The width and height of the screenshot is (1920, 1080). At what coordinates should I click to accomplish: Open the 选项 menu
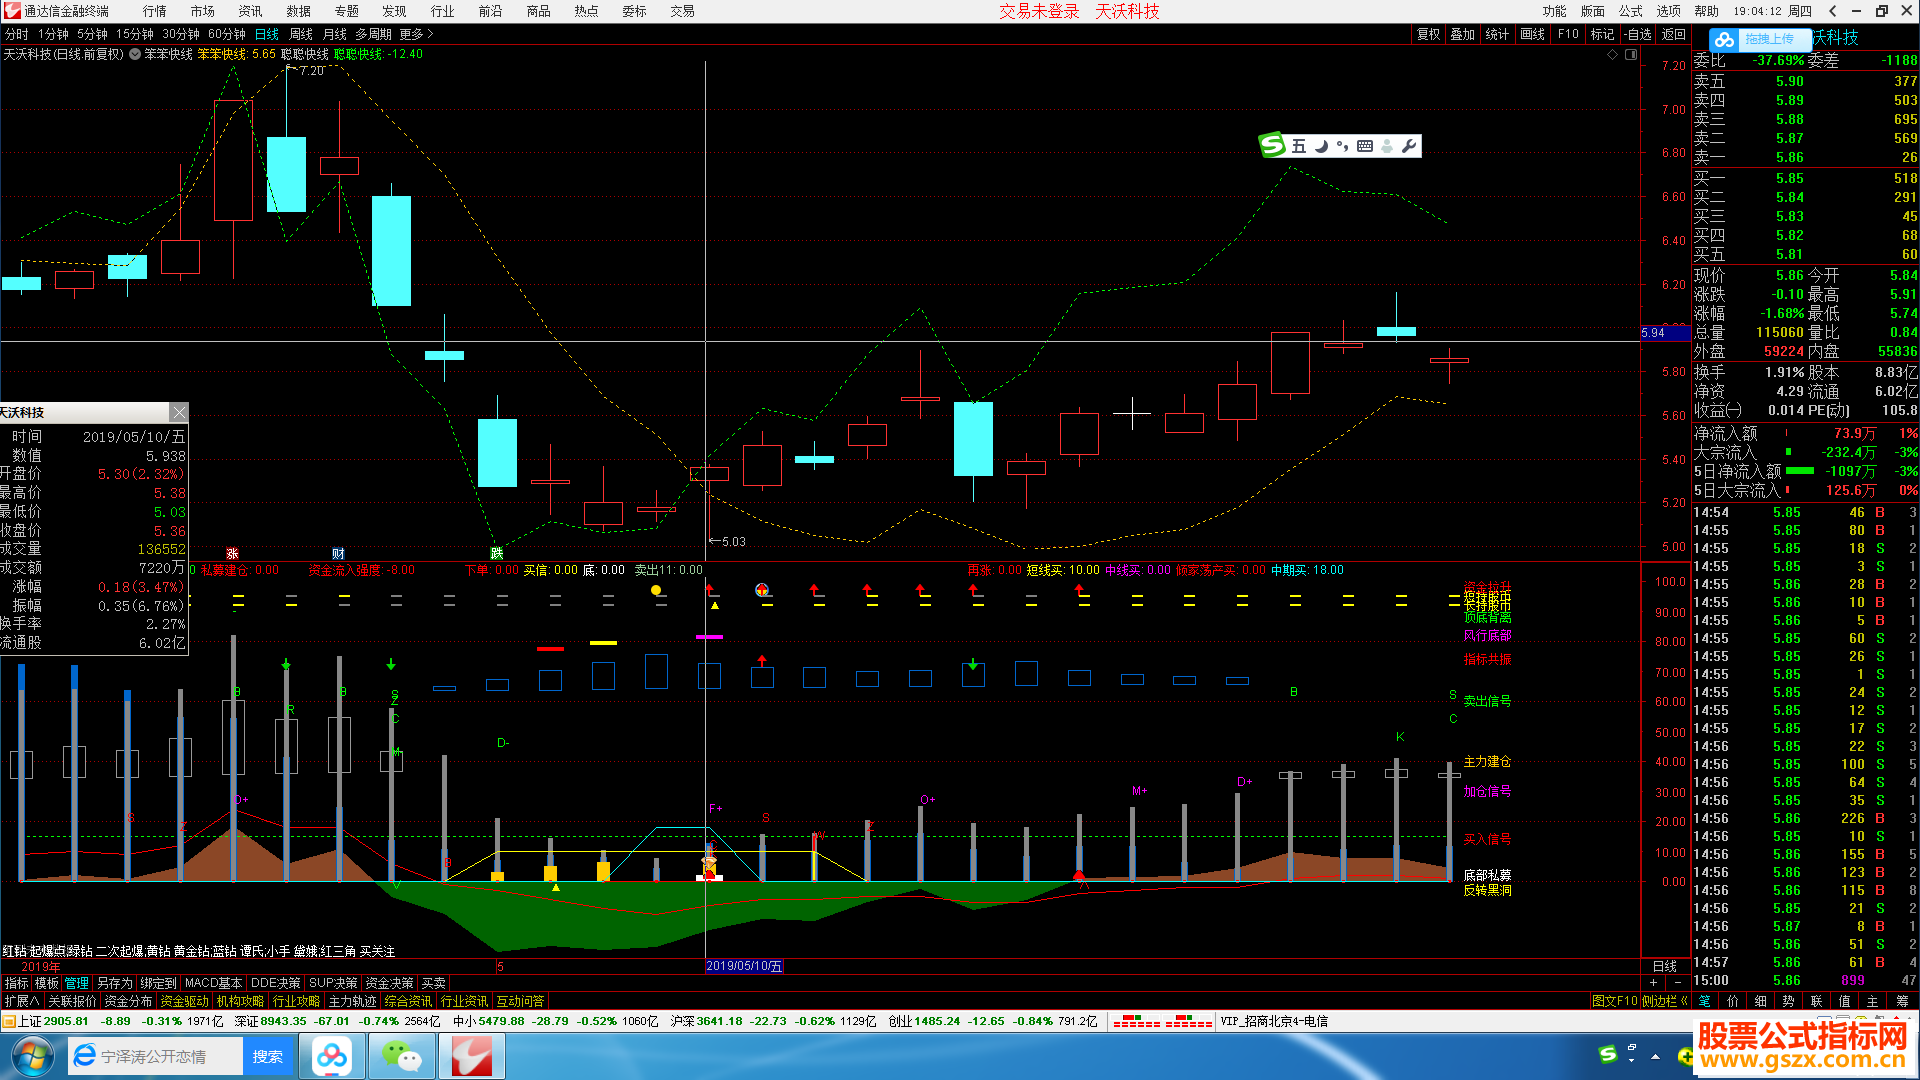click(x=1669, y=11)
